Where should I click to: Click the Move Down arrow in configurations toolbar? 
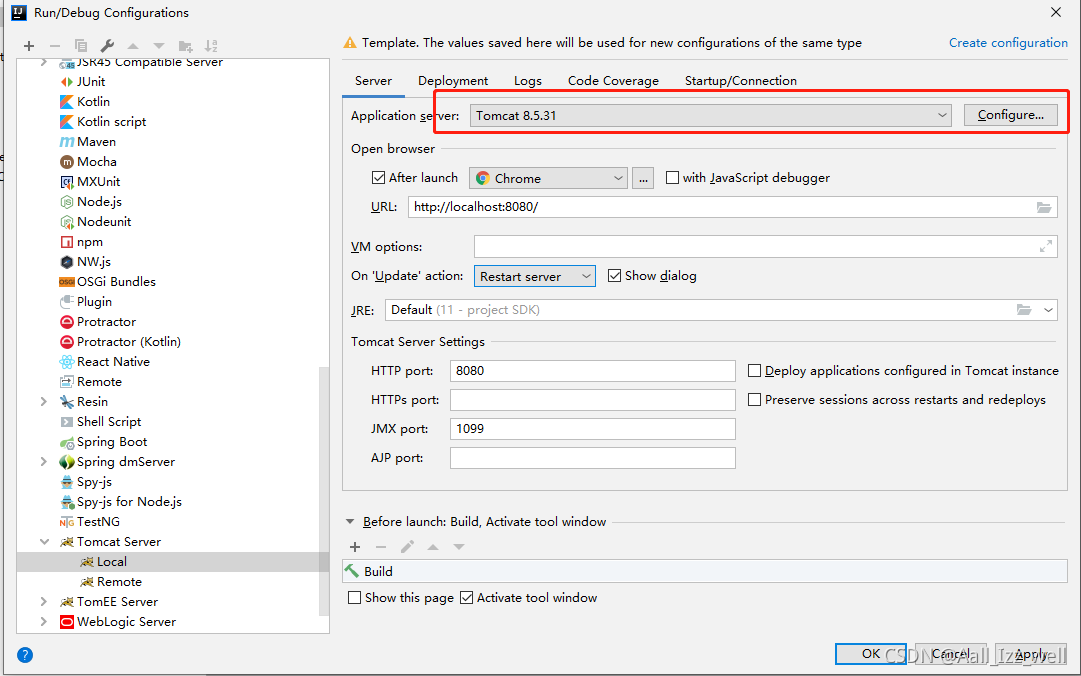[159, 46]
